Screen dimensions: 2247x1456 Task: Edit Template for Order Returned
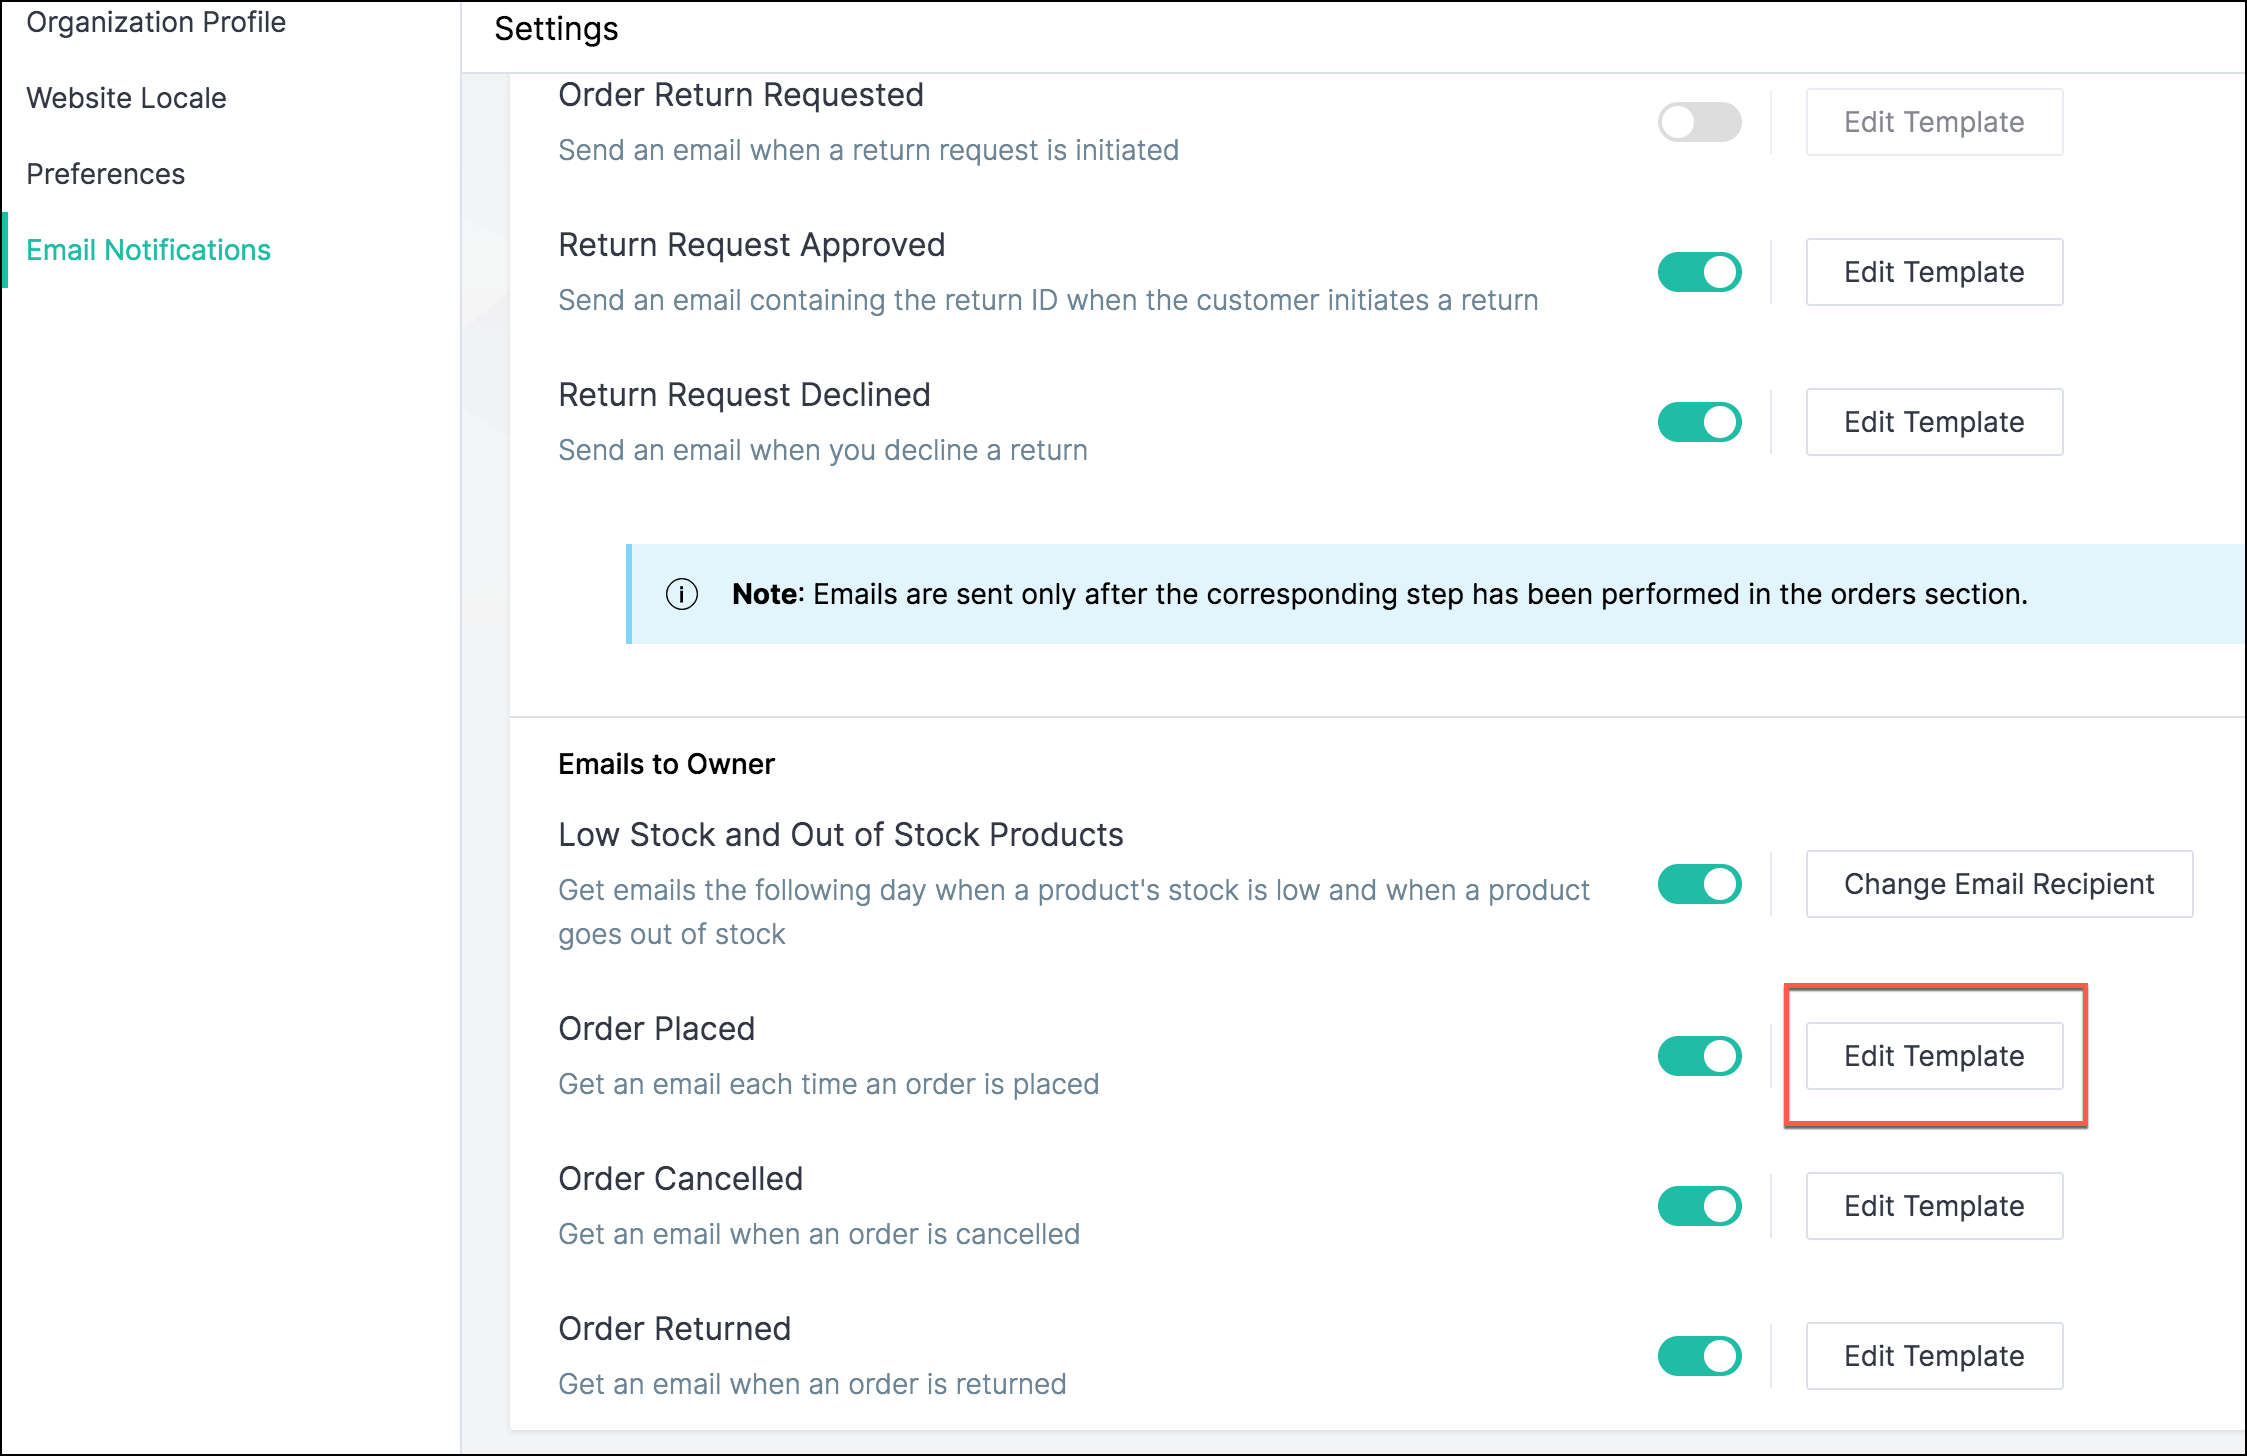point(1933,1356)
